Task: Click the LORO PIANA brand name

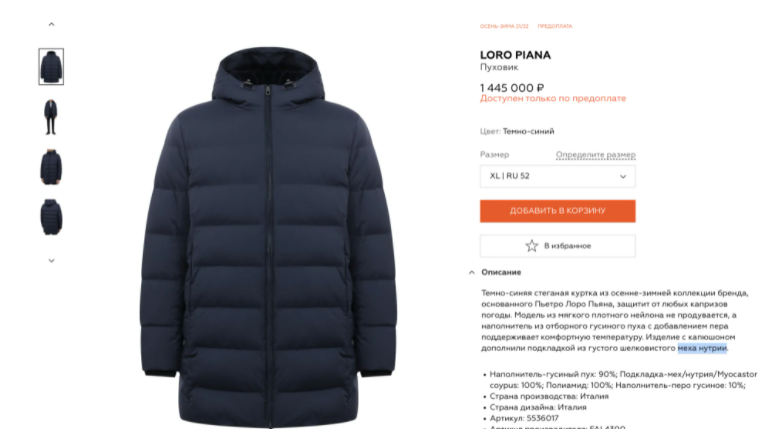Action: coord(515,55)
